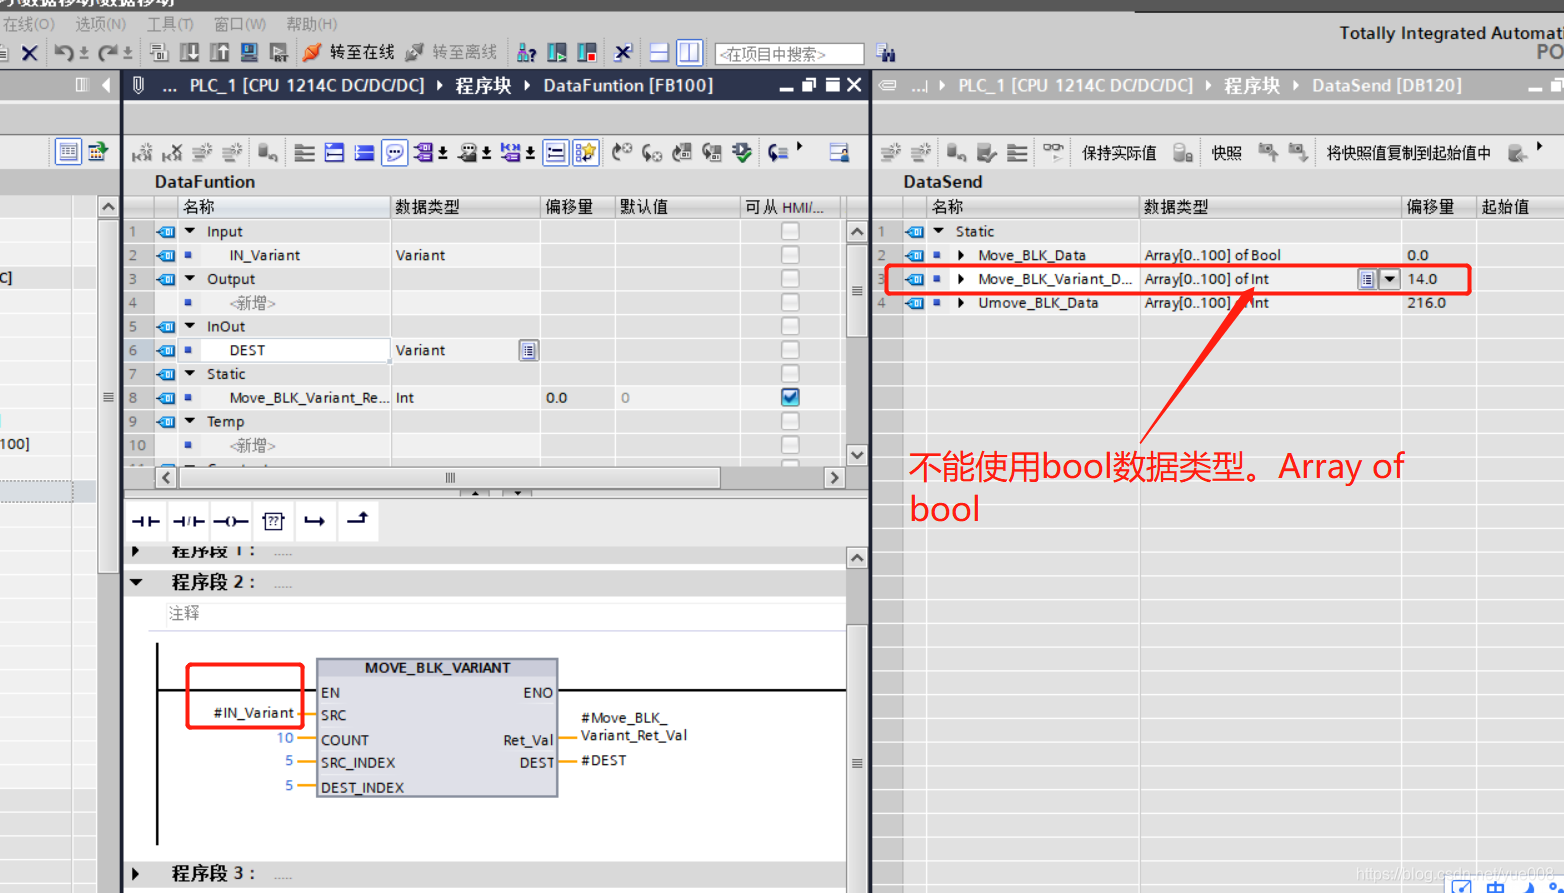Toggle free-form comments speech bubble icon
The image size is (1564, 893).
(395, 153)
